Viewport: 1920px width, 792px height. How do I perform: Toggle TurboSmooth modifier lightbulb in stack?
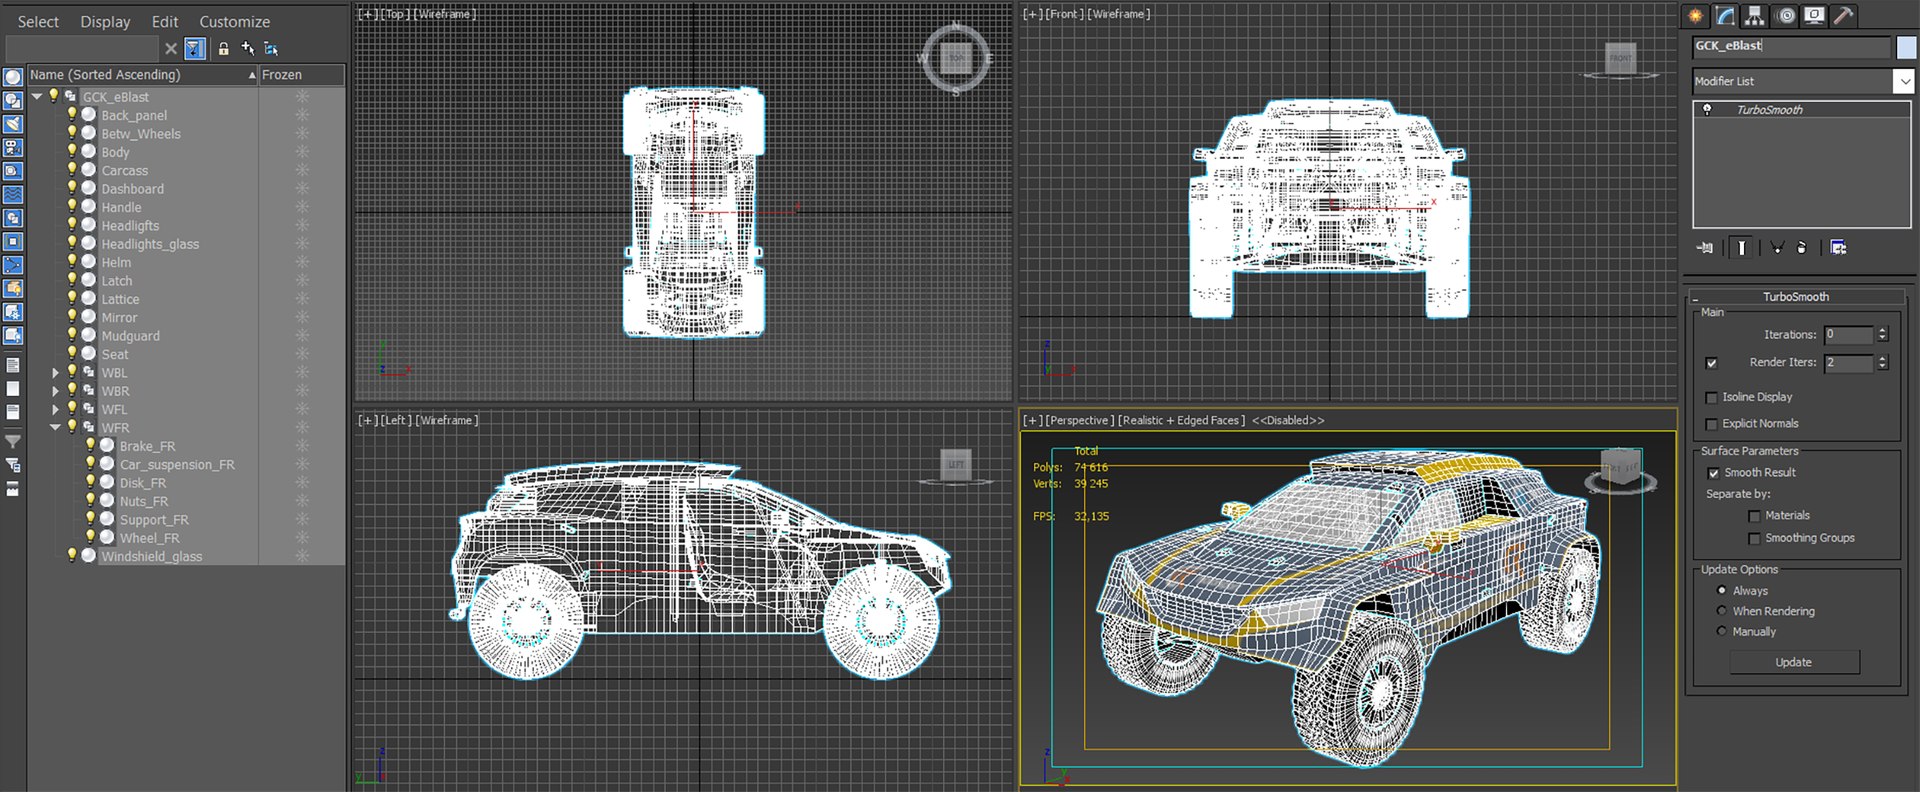(x=1707, y=110)
